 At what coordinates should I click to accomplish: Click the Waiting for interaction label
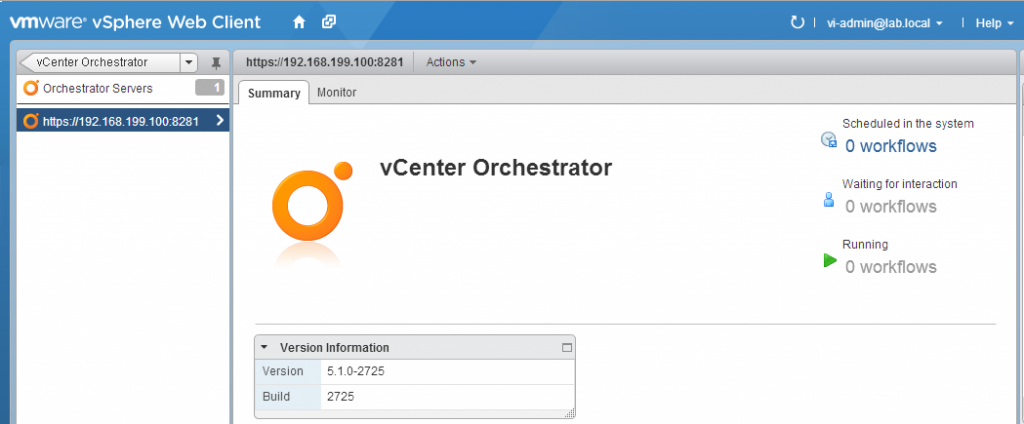pyautogui.click(x=900, y=184)
